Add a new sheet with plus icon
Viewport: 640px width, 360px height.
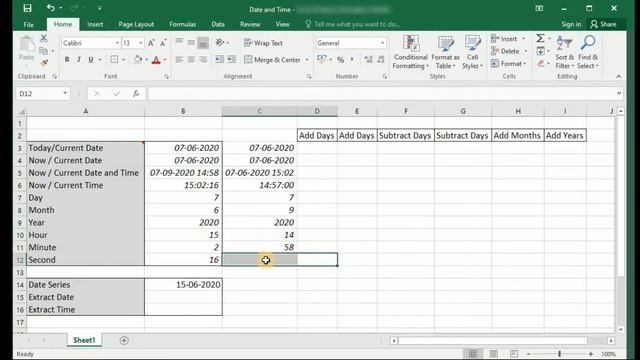(x=124, y=340)
